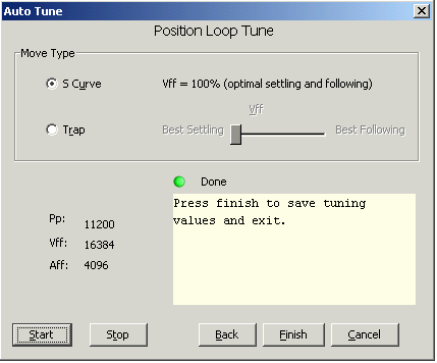437x363 pixels.
Task: Click the Pp value 11200
Action: point(99,224)
